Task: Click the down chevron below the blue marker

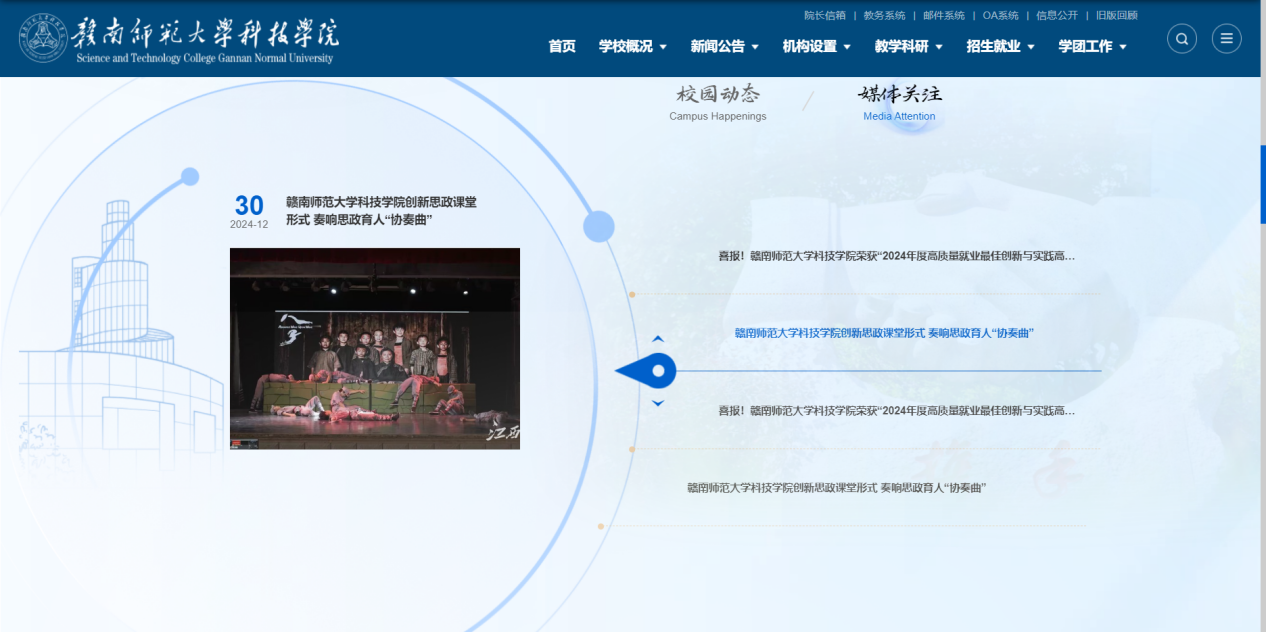Action: (x=658, y=403)
